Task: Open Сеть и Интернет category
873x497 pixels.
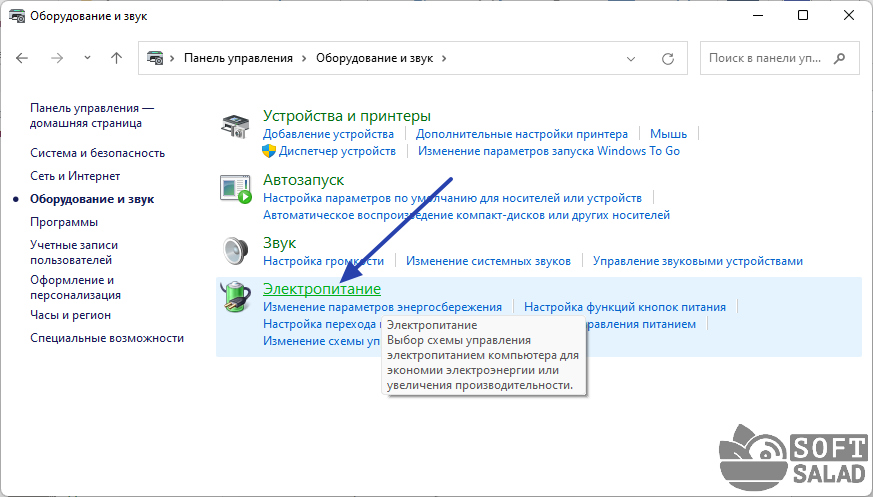Action: [x=75, y=176]
